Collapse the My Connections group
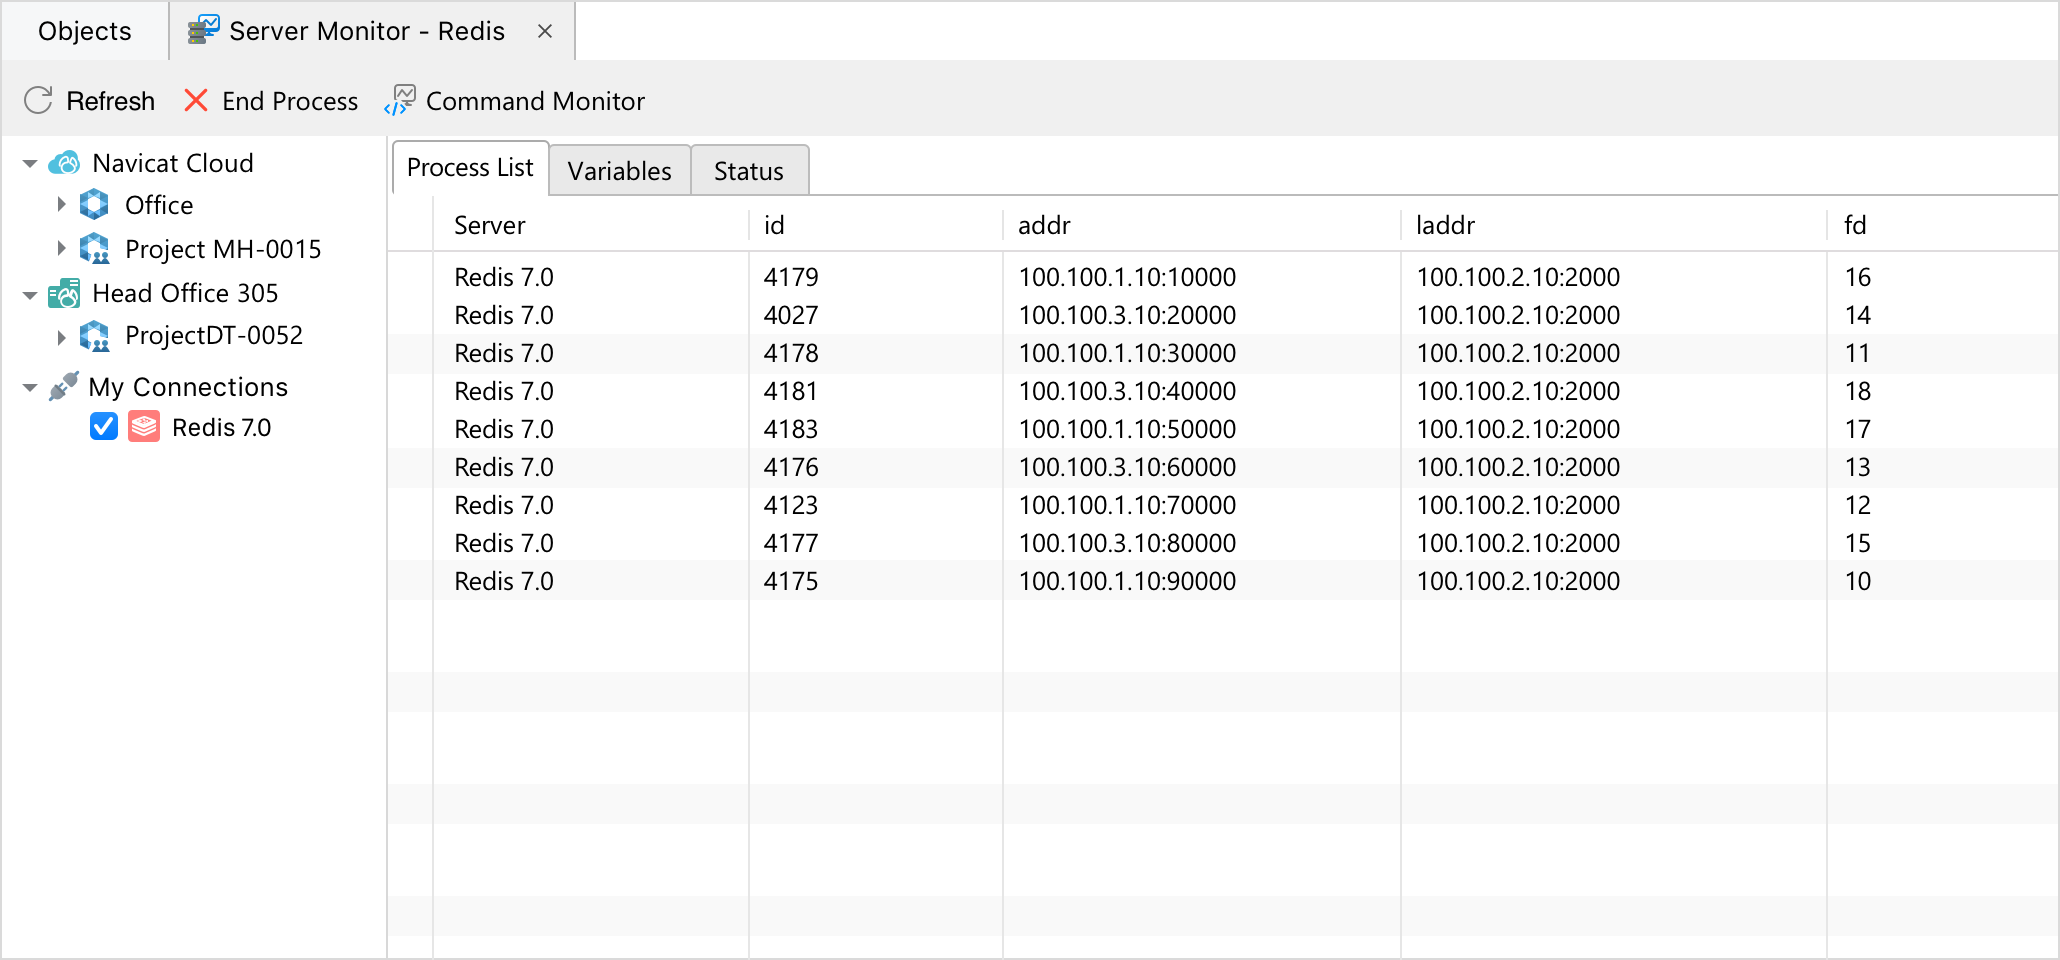The height and width of the screenshot is (960, 2060). pyautogui.click(x=30, y=387)
